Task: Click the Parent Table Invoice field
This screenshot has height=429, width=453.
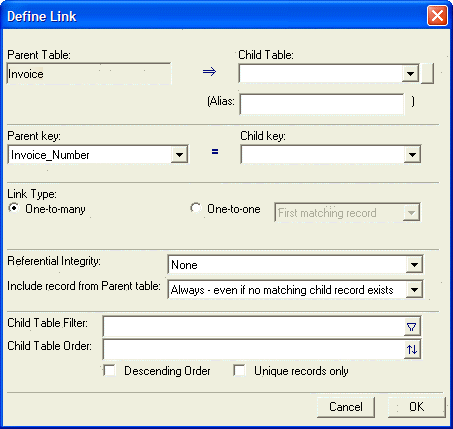Action: coord(89,74)
